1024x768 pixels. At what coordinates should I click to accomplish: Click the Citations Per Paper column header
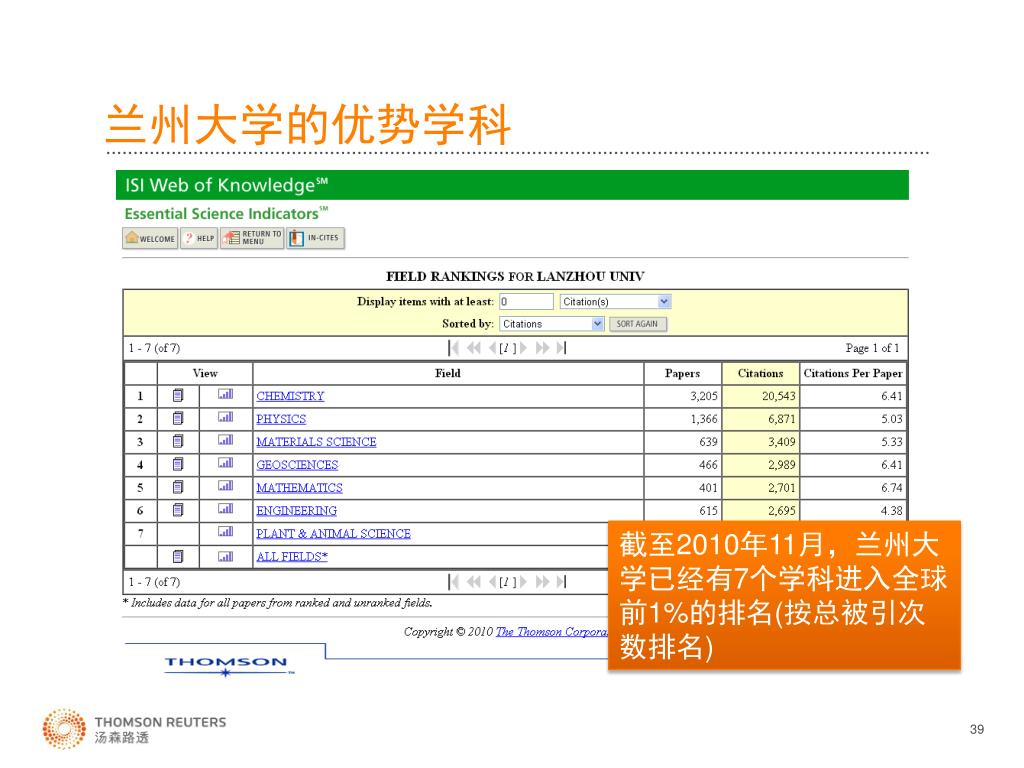point(853,373)
